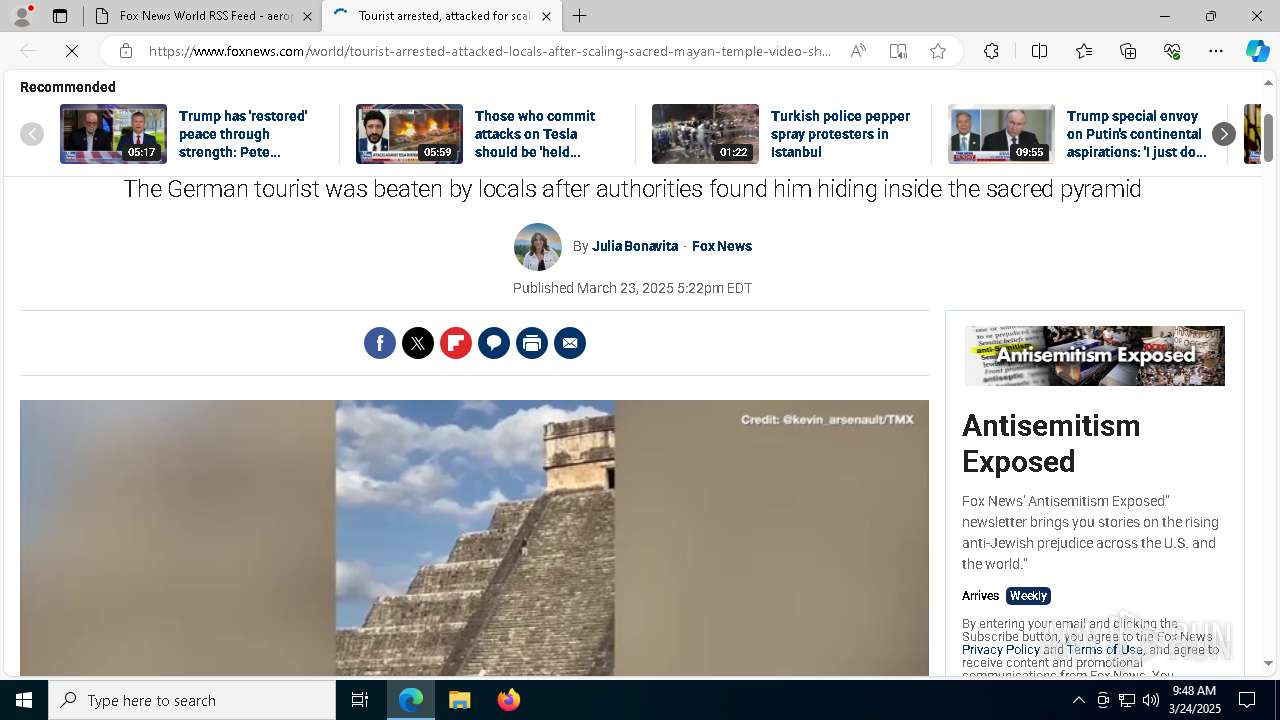Go back to previous page arrow
1280x720 pixels.
(x=28, y=51)
